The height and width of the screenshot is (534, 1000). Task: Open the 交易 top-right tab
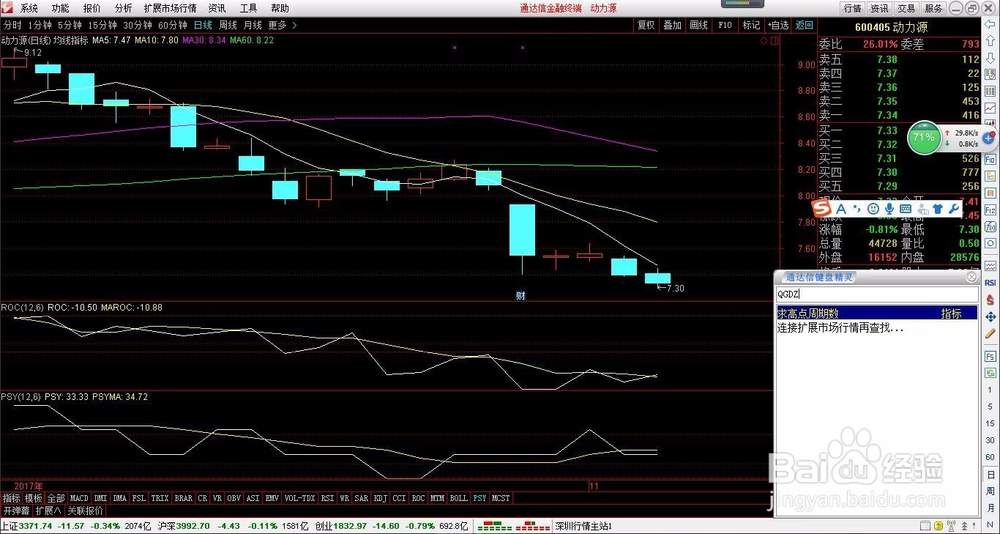coord(907,8)
